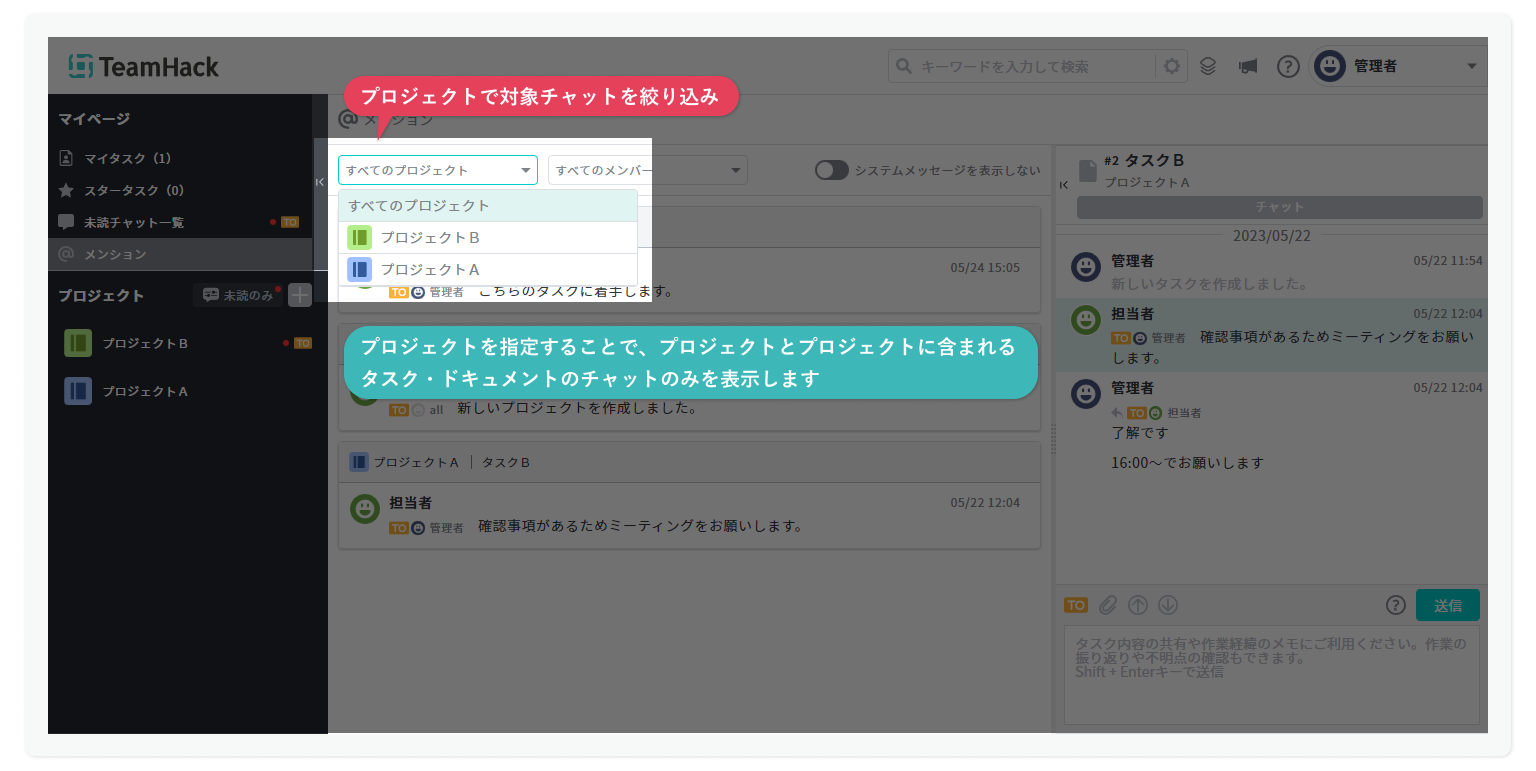1536x771 pixels.
Task: Toggle the 未読のみ unread-only filter
Action: click(238, 295)
